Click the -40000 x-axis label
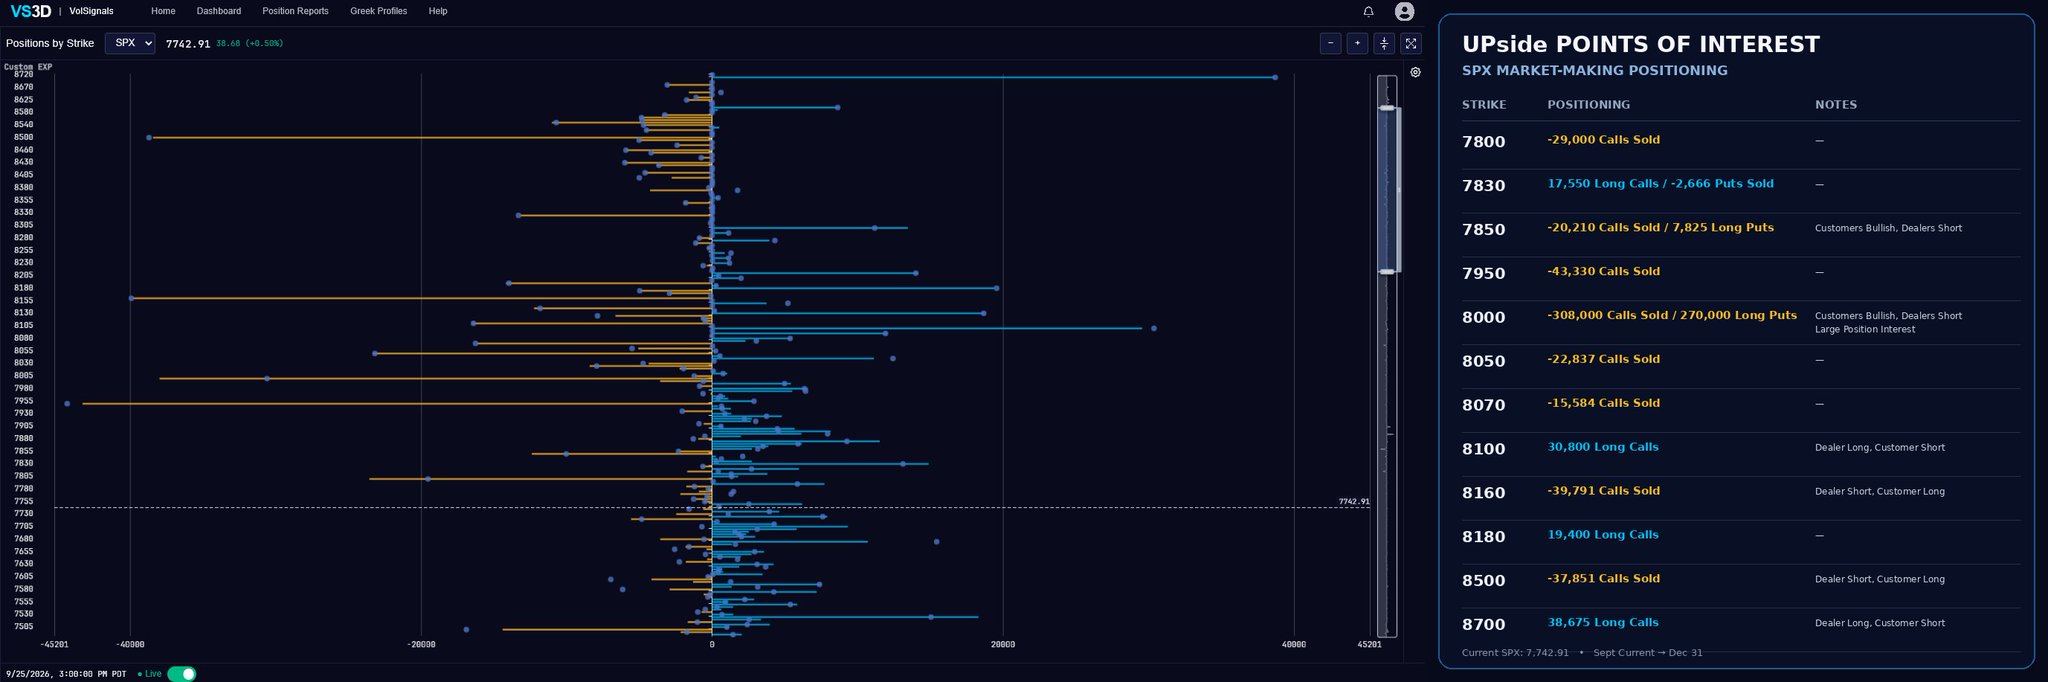Screen dimensions: 2048x682 point(130,644)
